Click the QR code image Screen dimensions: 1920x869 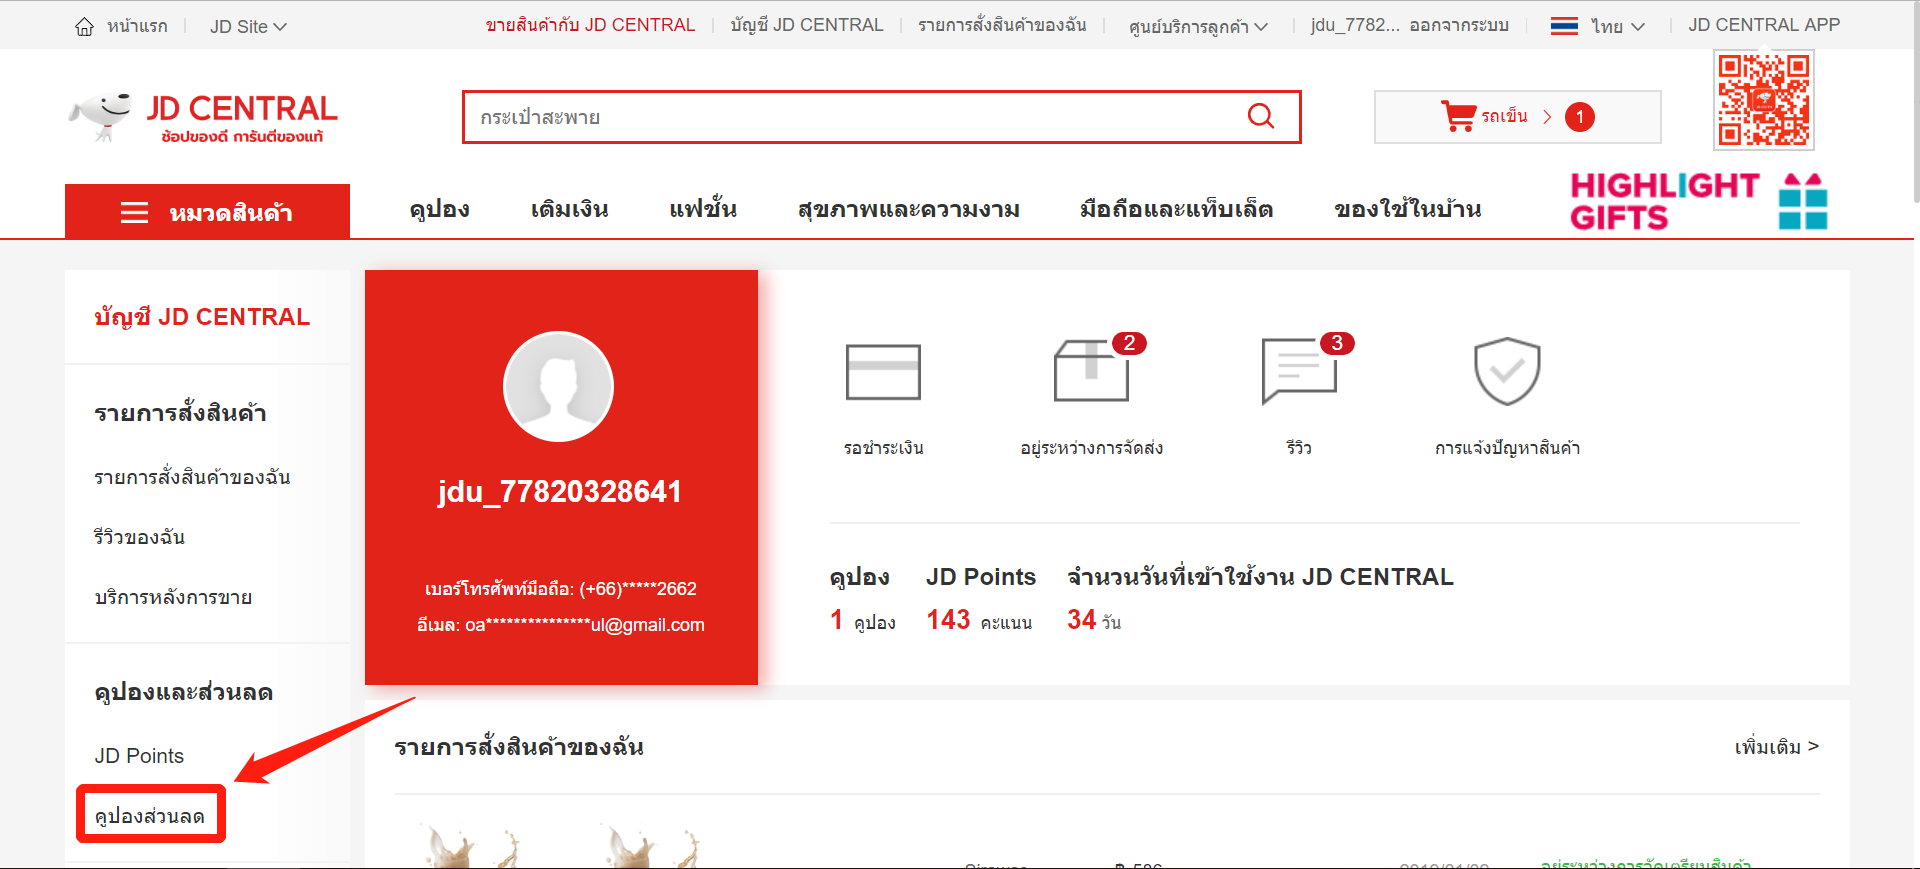pyautogui.click(x=1764, y=100)
